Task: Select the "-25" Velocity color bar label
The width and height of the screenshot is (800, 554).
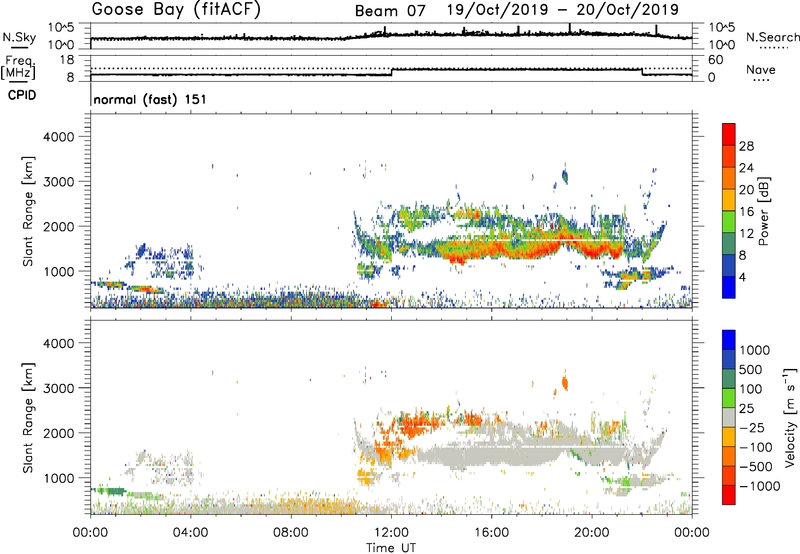Action: click(752, 428)
